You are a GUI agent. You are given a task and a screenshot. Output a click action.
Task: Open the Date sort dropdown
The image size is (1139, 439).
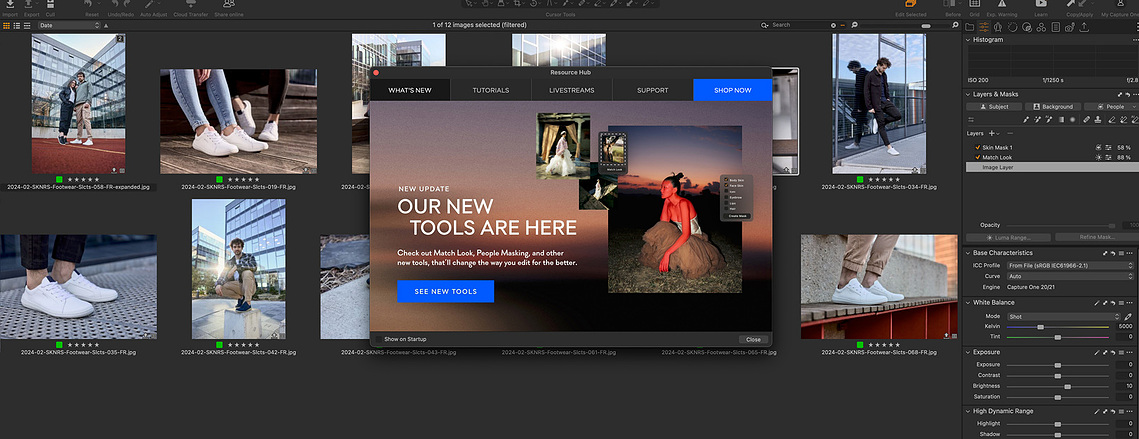point(70,25)
